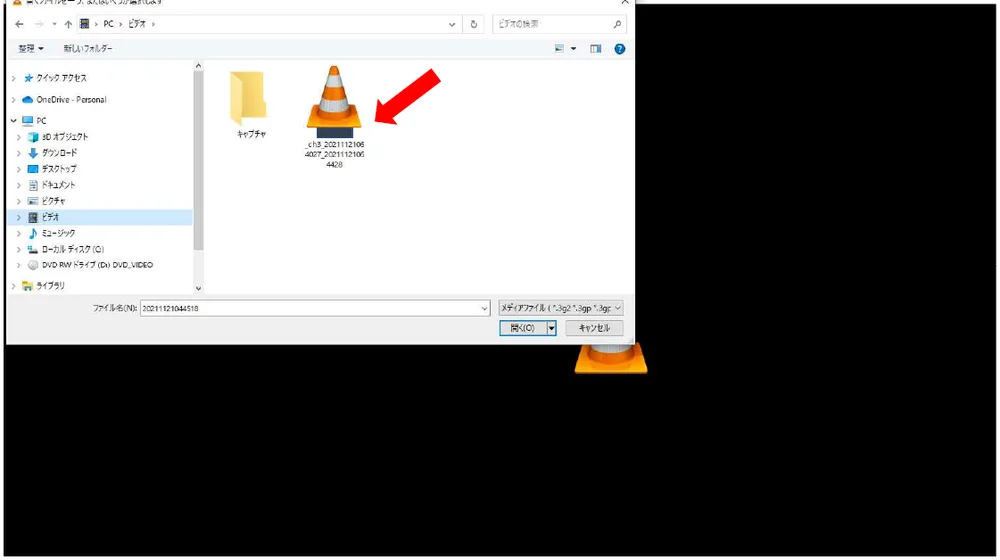Toggle the preview pane icon
Image resolution: width=1000 pixels, height=560 pixels.
[596, 48]
